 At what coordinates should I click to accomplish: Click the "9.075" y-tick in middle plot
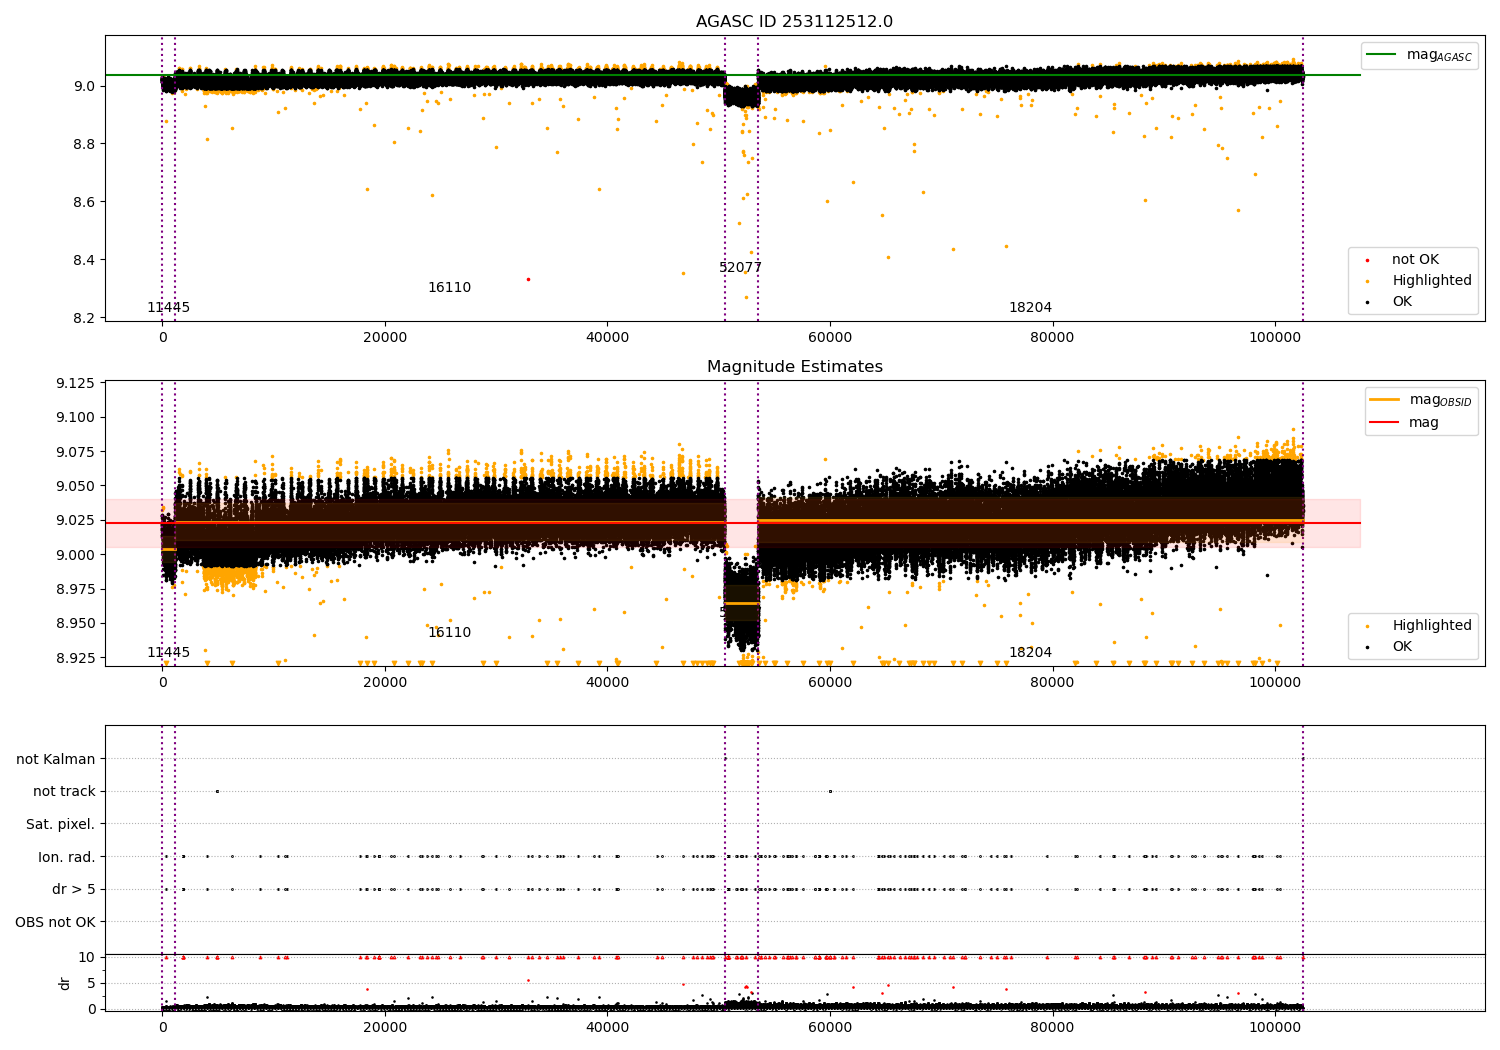78,452
